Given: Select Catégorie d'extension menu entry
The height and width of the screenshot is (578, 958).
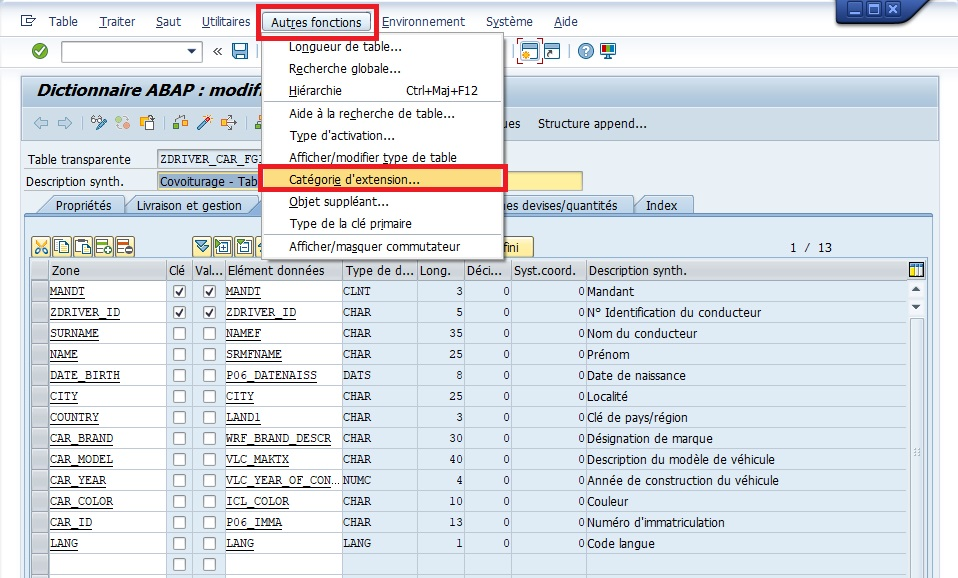Looking at the screenshot, I should tap(355, 180).
